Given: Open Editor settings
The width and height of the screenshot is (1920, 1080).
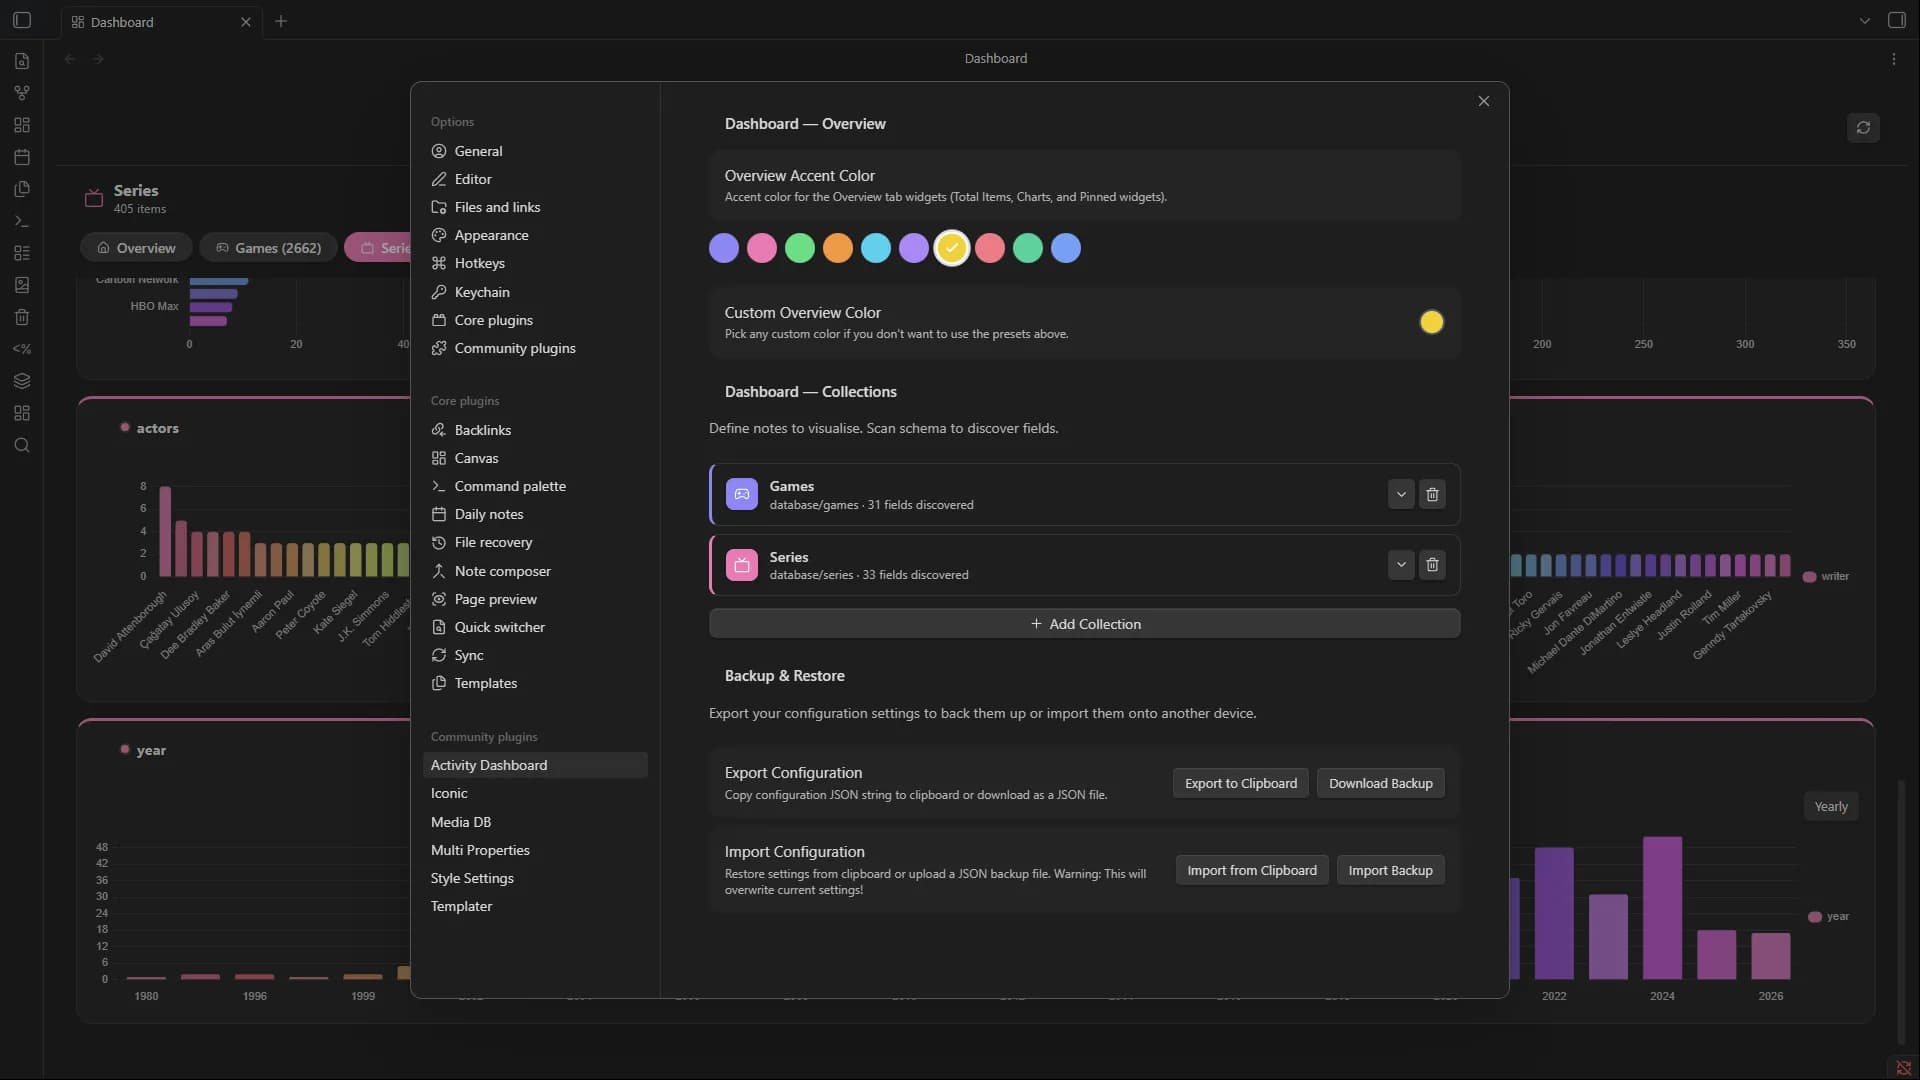Looking at the screenshot, I should (x=535, y=179).
